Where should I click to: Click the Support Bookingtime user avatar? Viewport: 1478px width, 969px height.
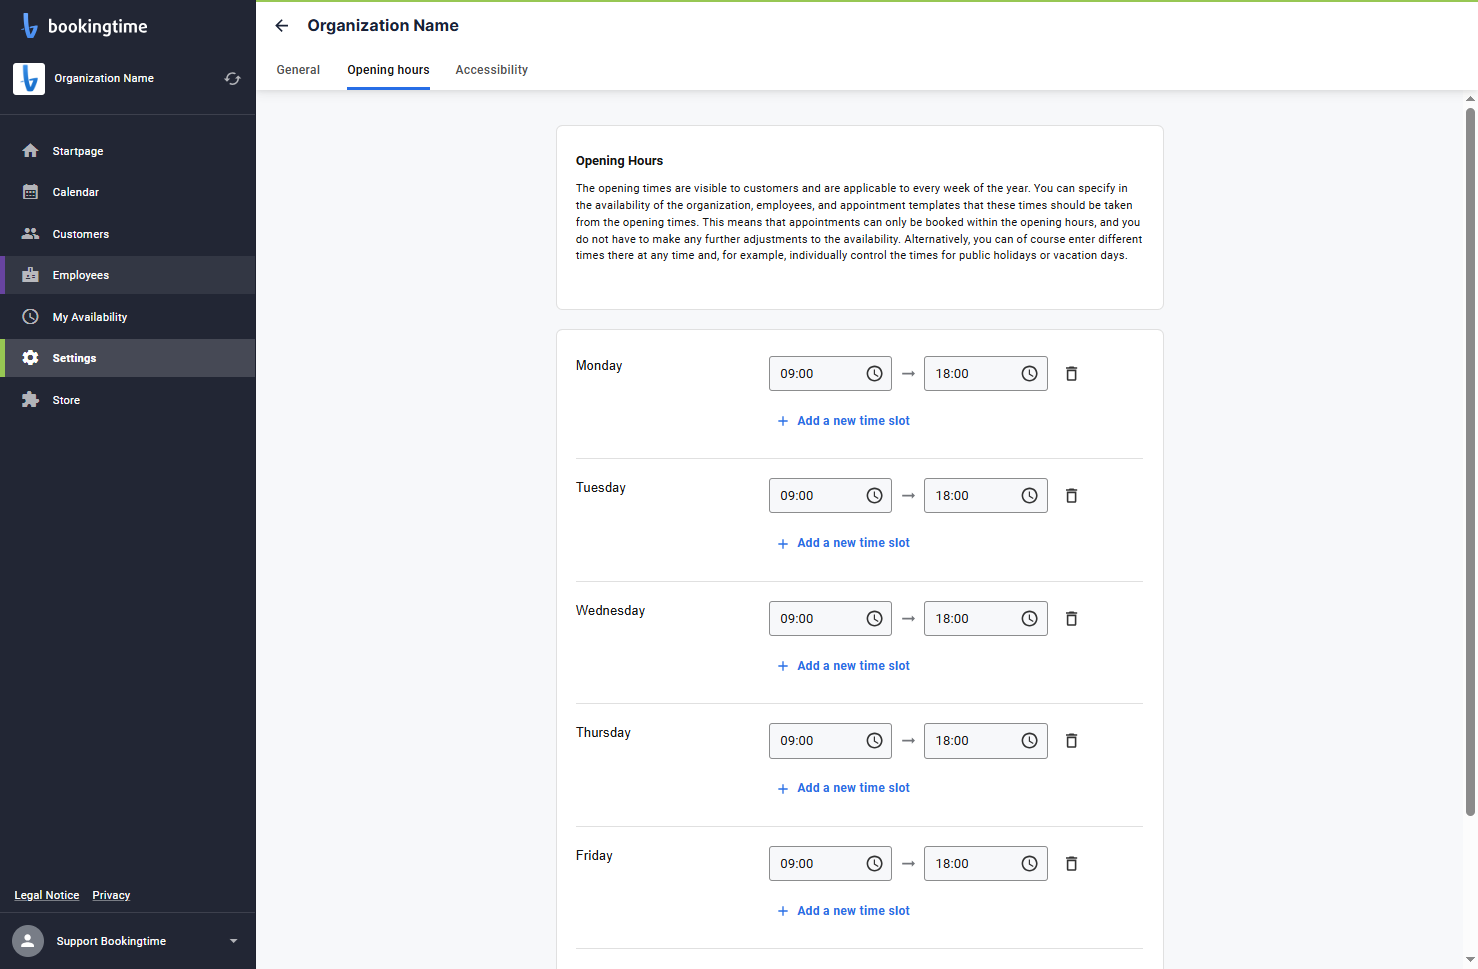coord(28,941)
